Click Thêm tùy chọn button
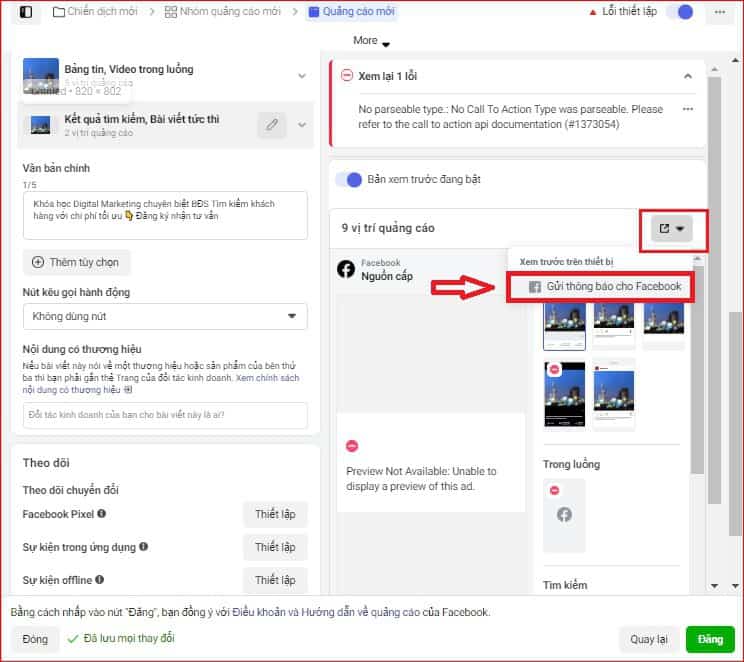Viewport: 744px width, 662px height. (77, 262)
